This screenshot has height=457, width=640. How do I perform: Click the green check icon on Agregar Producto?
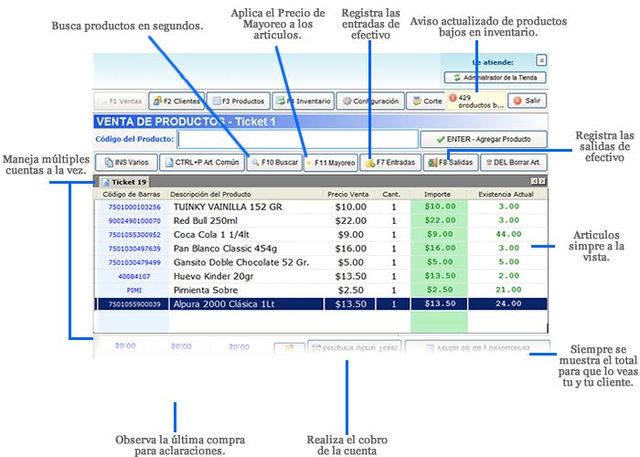coord(440,139)
